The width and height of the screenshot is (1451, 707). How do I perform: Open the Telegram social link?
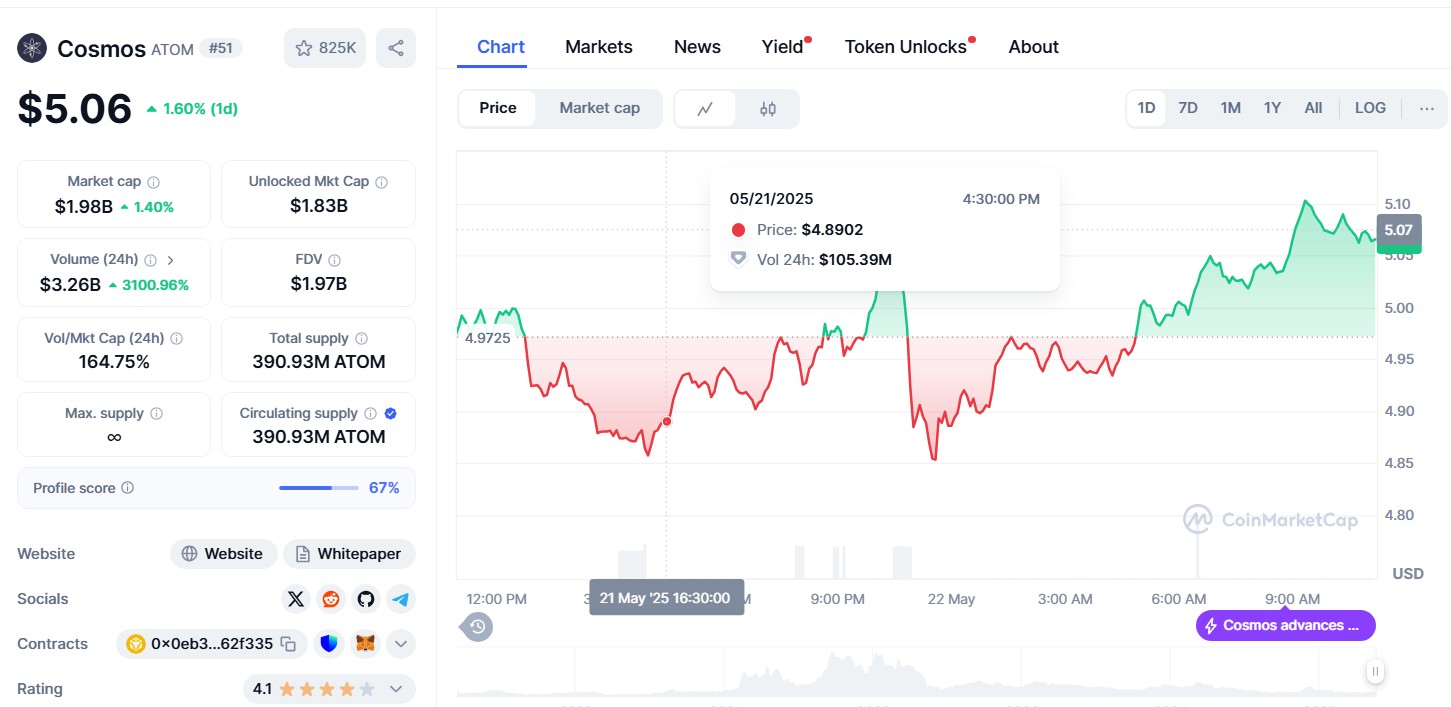tap(401, 599)
